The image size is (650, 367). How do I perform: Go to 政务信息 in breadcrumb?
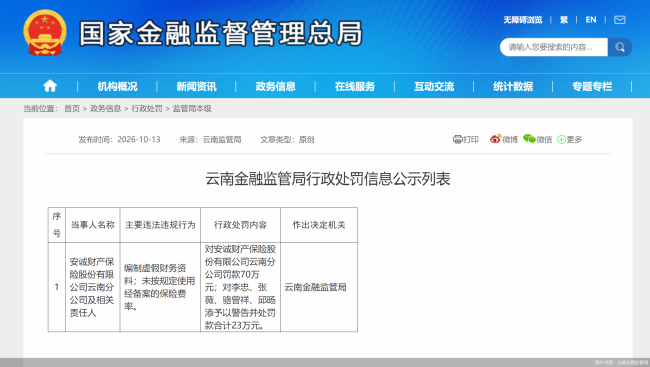pyautogui.click(x=105, y=109)
